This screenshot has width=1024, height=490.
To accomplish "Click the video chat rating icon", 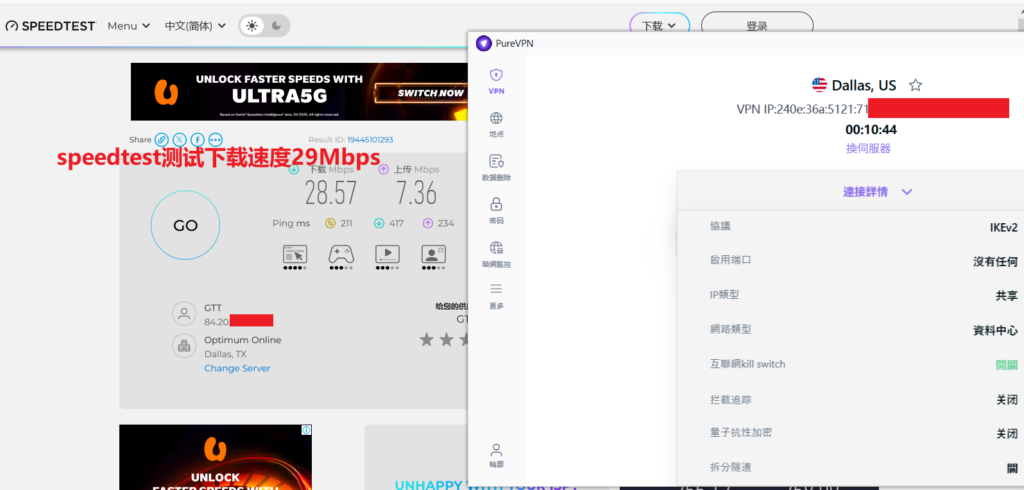I will click(x=433, y=255).
